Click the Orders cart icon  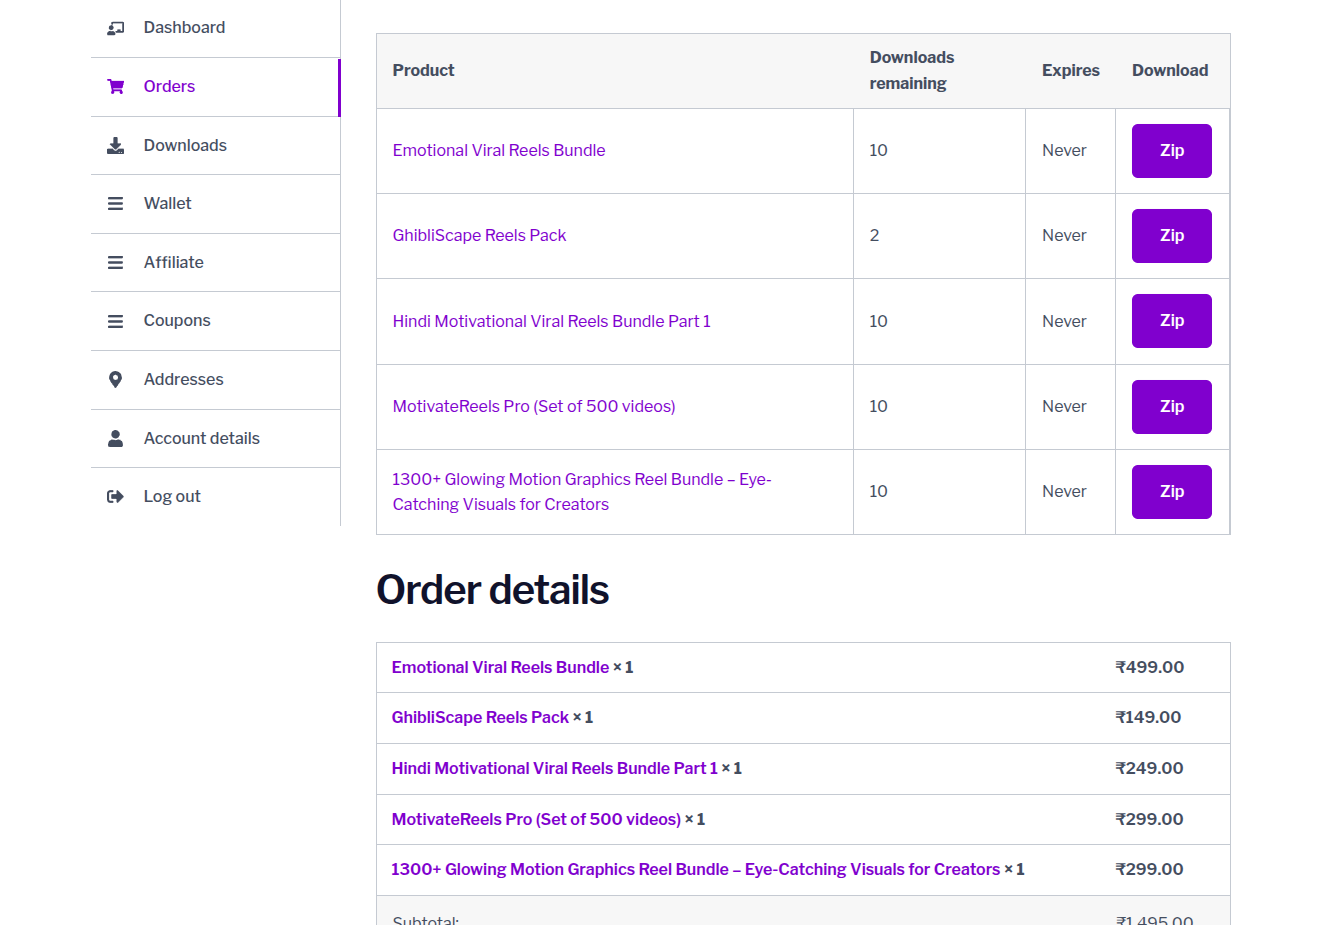115,87
